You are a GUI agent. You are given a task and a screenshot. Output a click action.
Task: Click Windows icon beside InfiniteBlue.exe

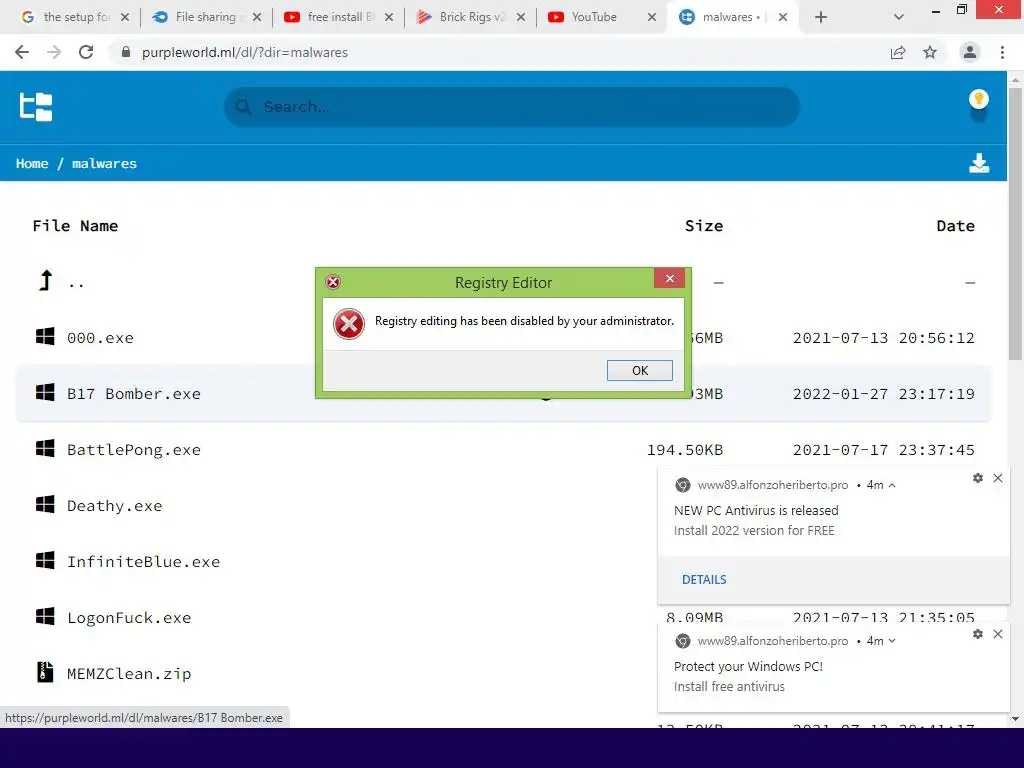click(45, 560)
